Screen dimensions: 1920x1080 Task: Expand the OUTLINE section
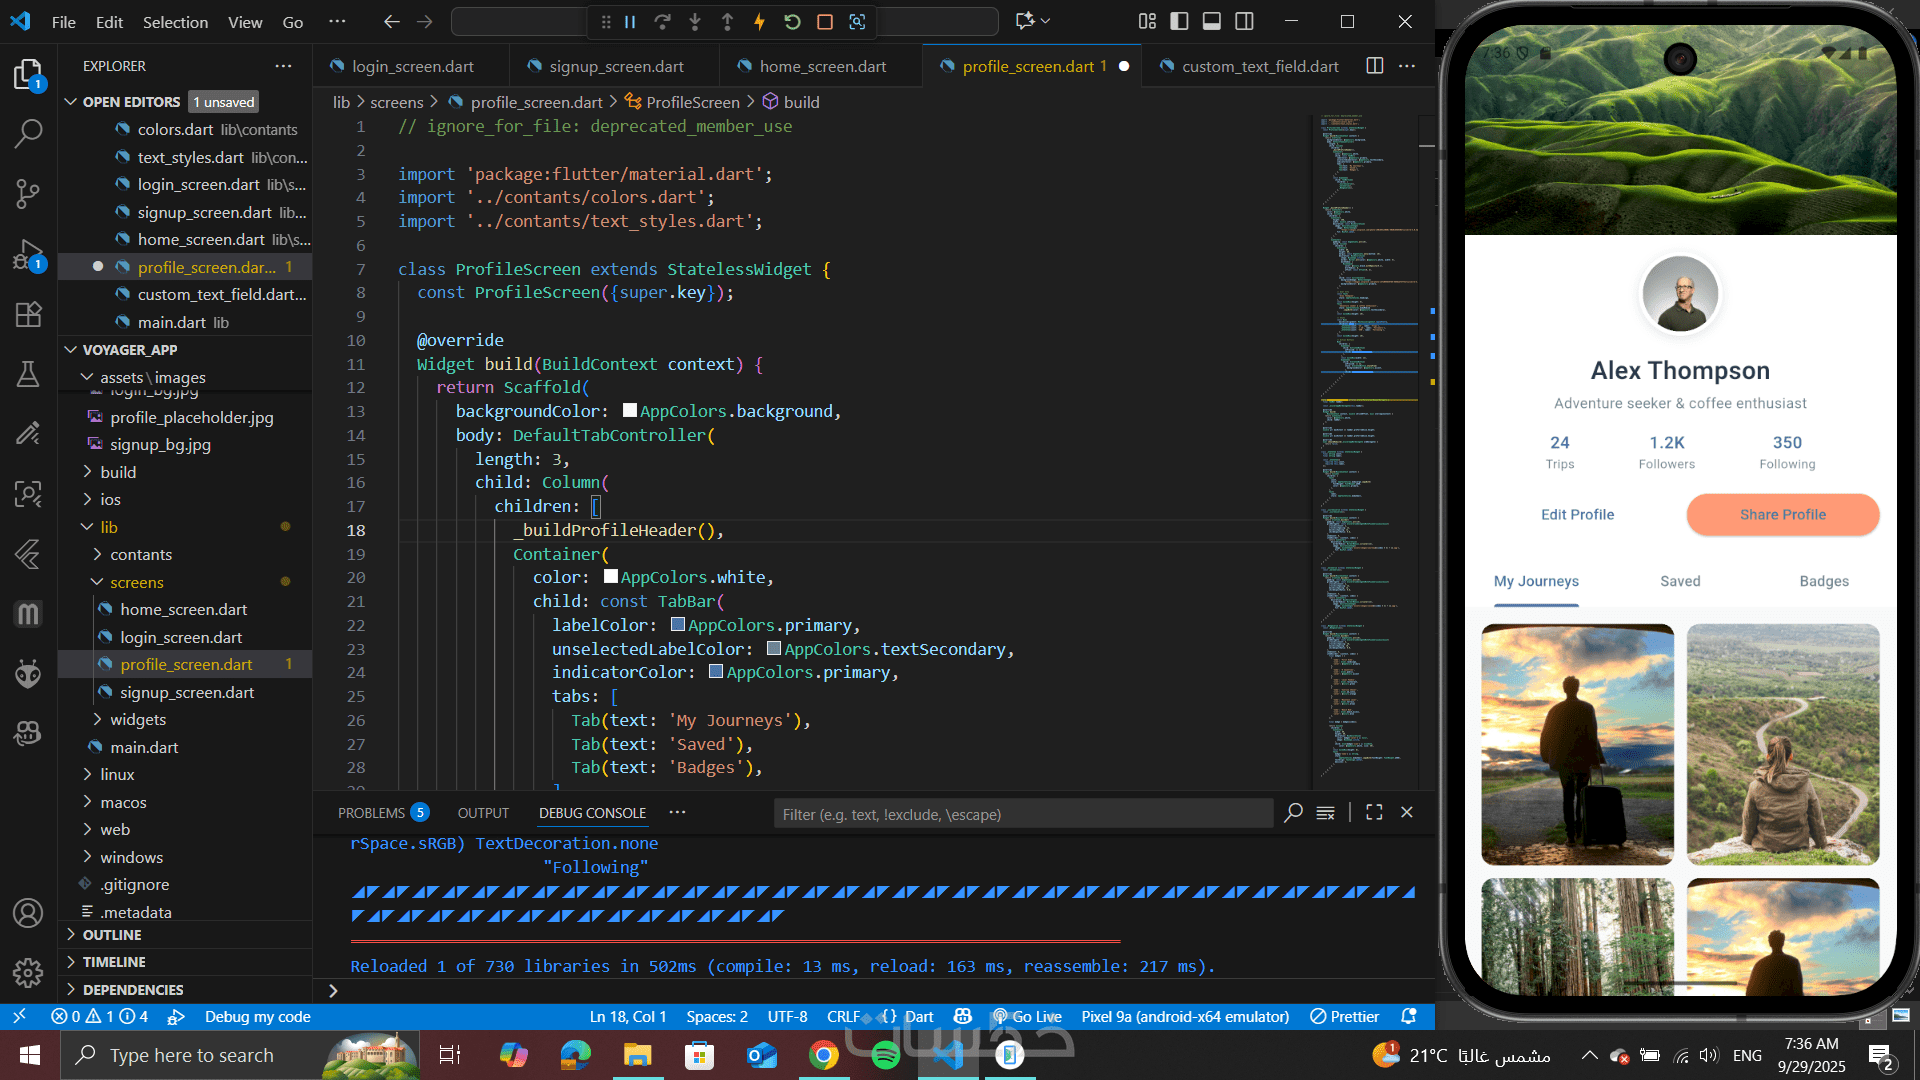point(112,935)
